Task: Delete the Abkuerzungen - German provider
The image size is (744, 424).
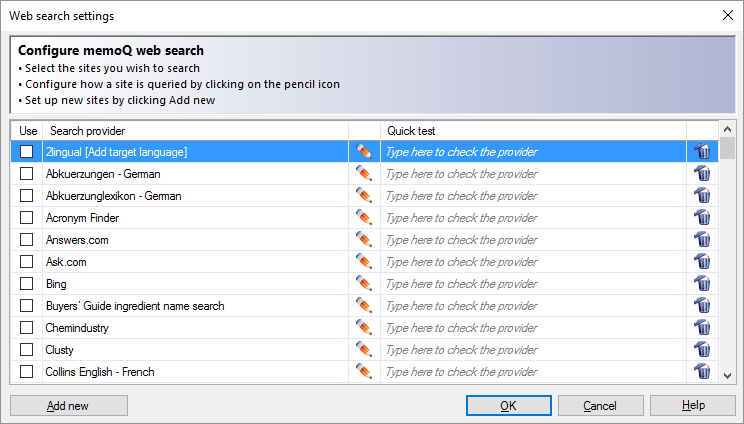Action: click(703, 174)
